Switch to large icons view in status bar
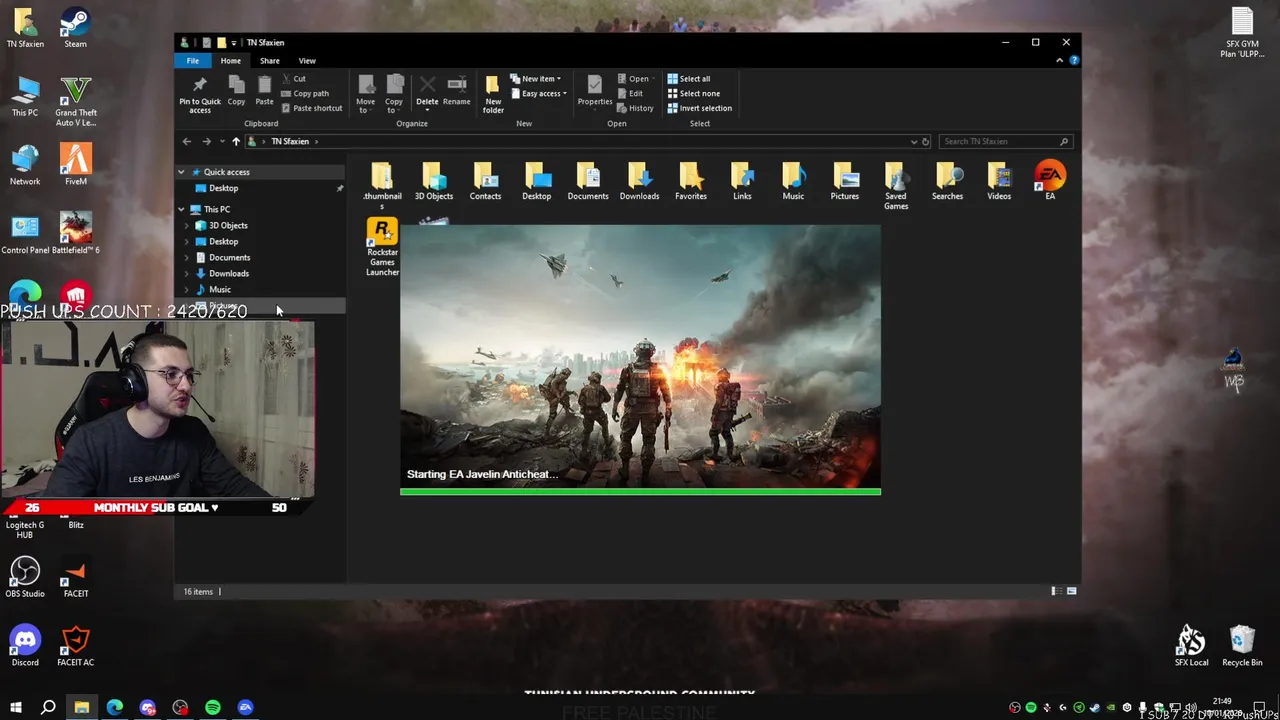The width and height of the screenshot is (1280, 720). [1071, 591]
